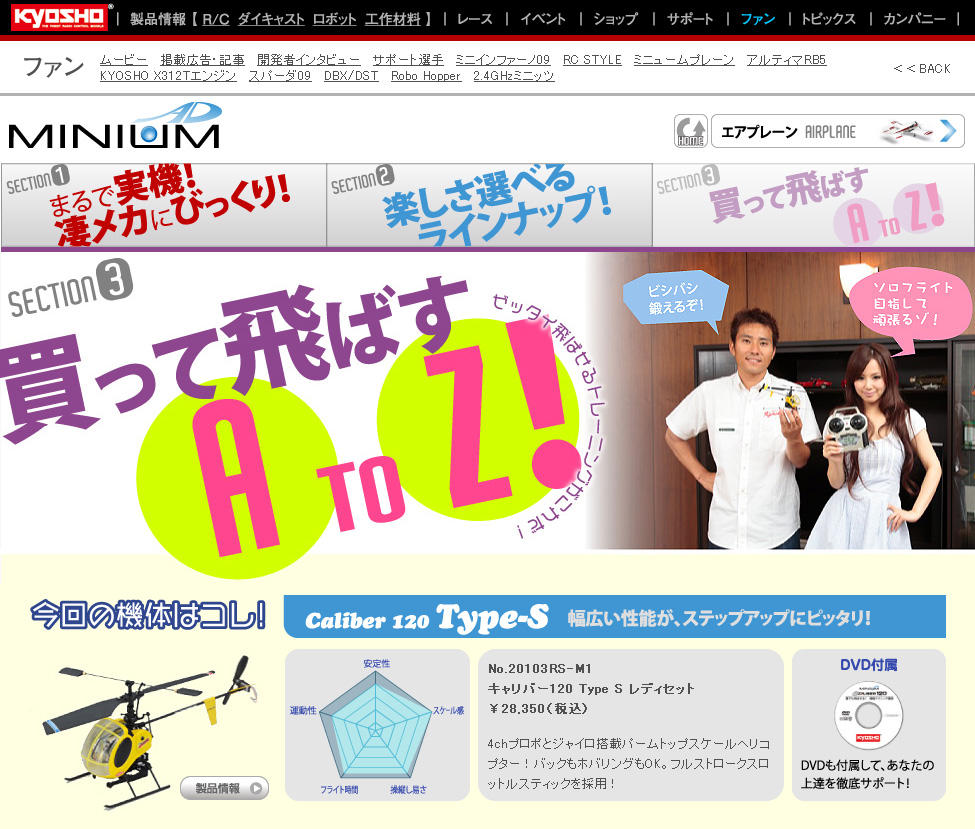Click the Caliber 120 Type-S banner
The width and height of the screenshot is (975, 829).
click(x=615, y=616)
